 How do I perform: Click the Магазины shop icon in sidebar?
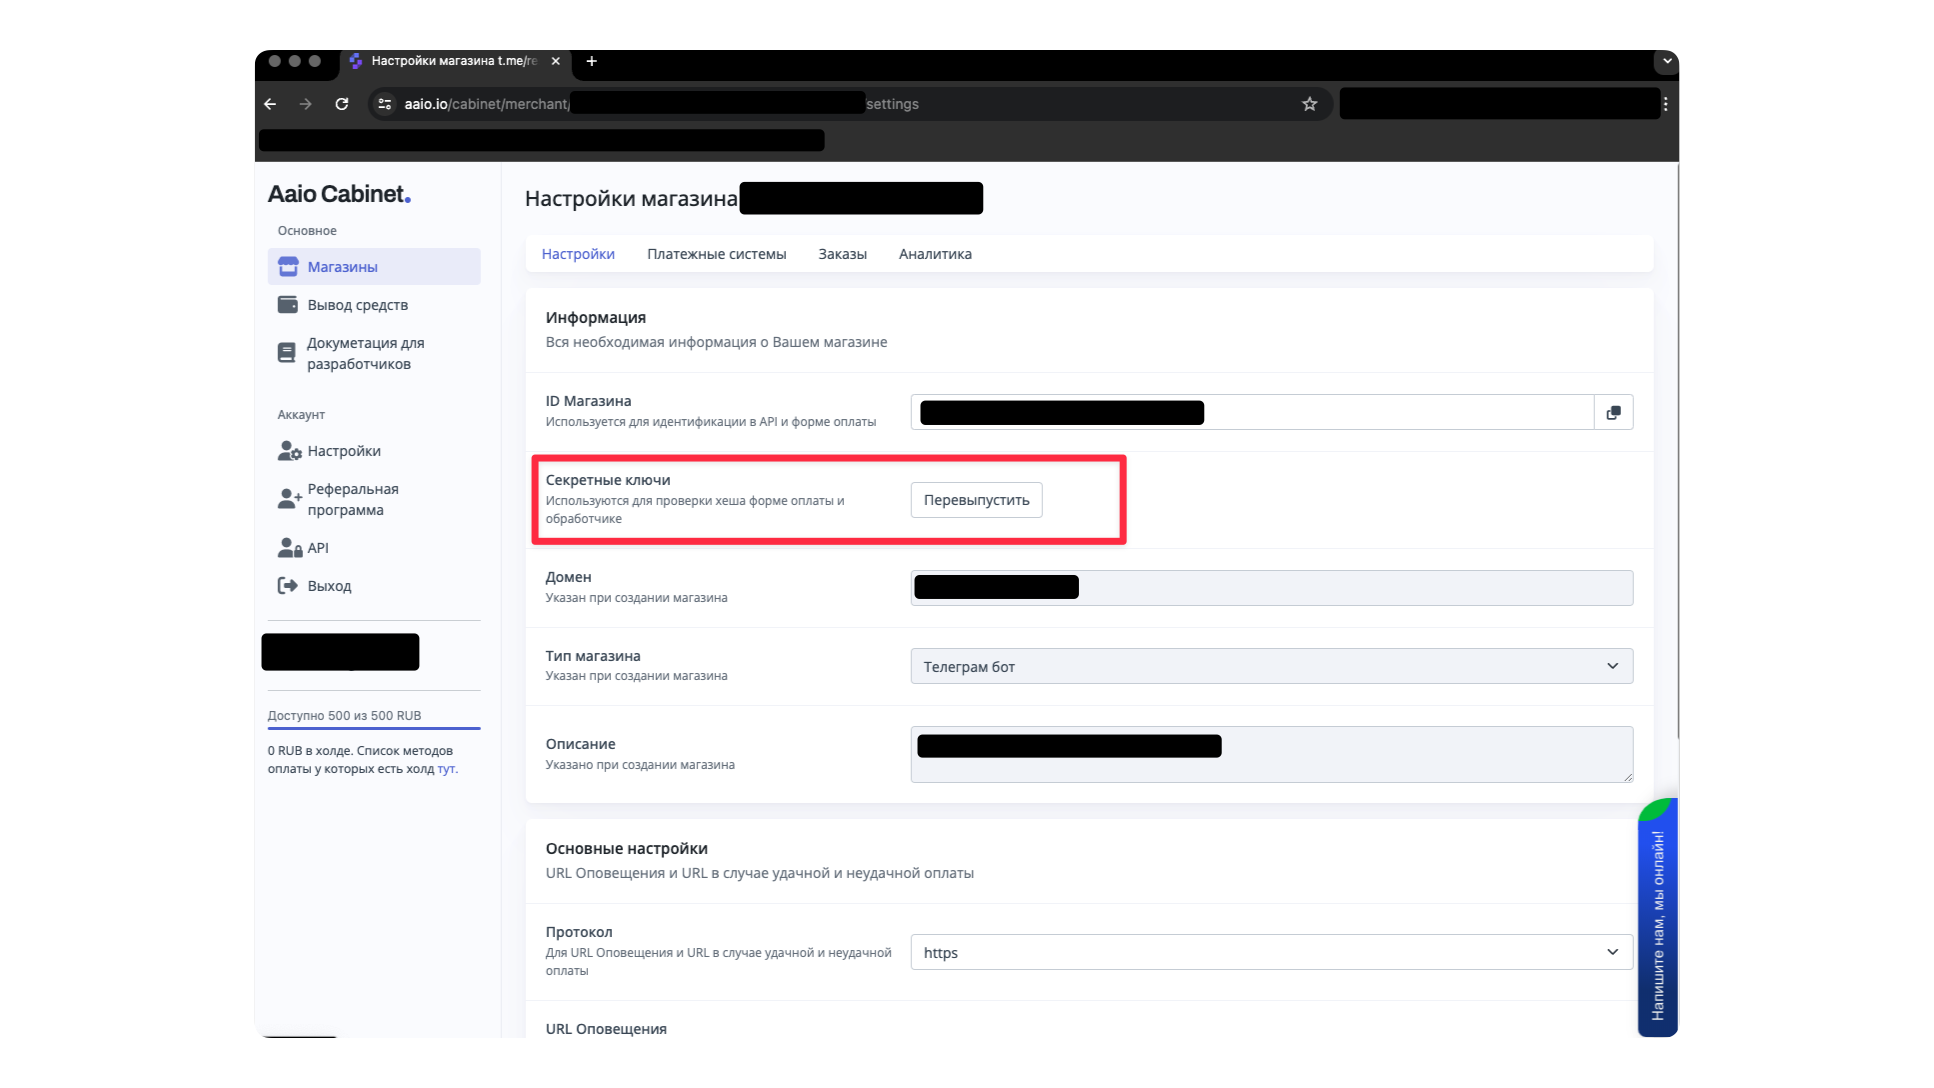coord(288,266)
